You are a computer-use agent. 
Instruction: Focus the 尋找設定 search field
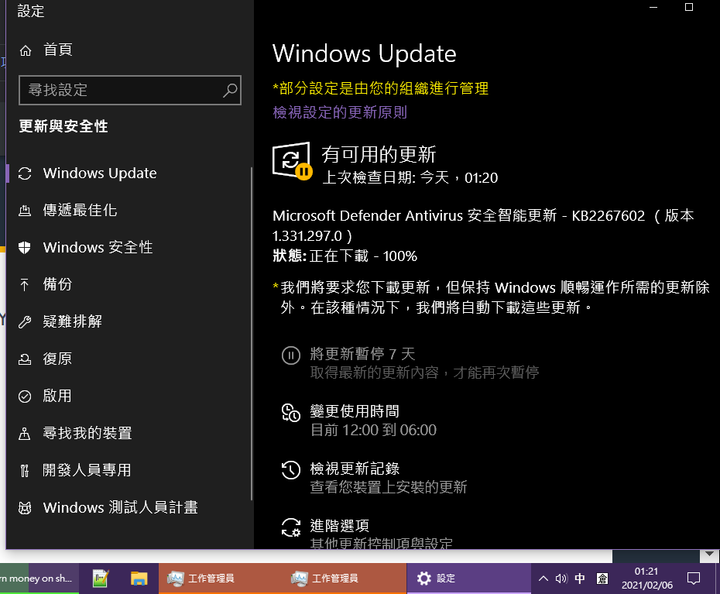click(130, 90)
